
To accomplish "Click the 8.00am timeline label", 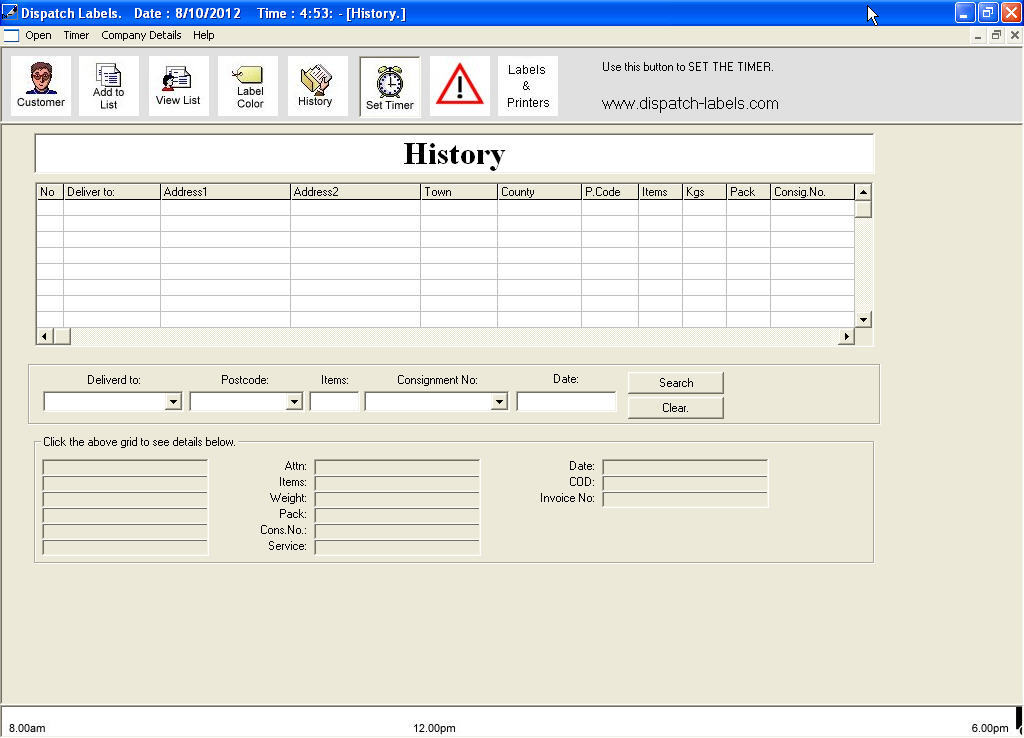I will point(27,728).
